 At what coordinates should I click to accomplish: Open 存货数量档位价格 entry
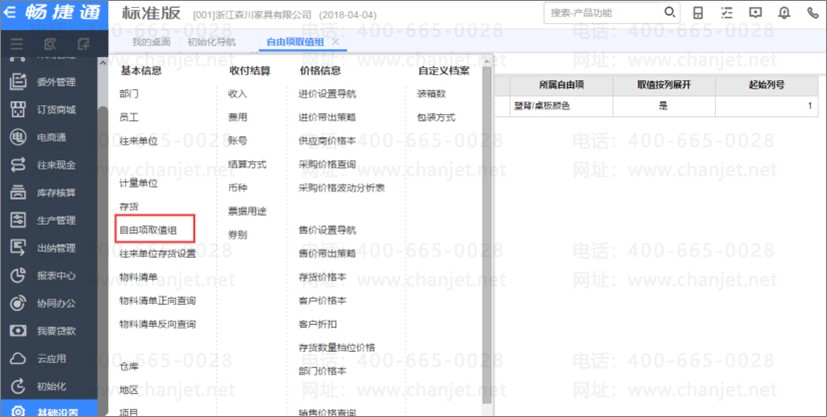click(336, 347)
